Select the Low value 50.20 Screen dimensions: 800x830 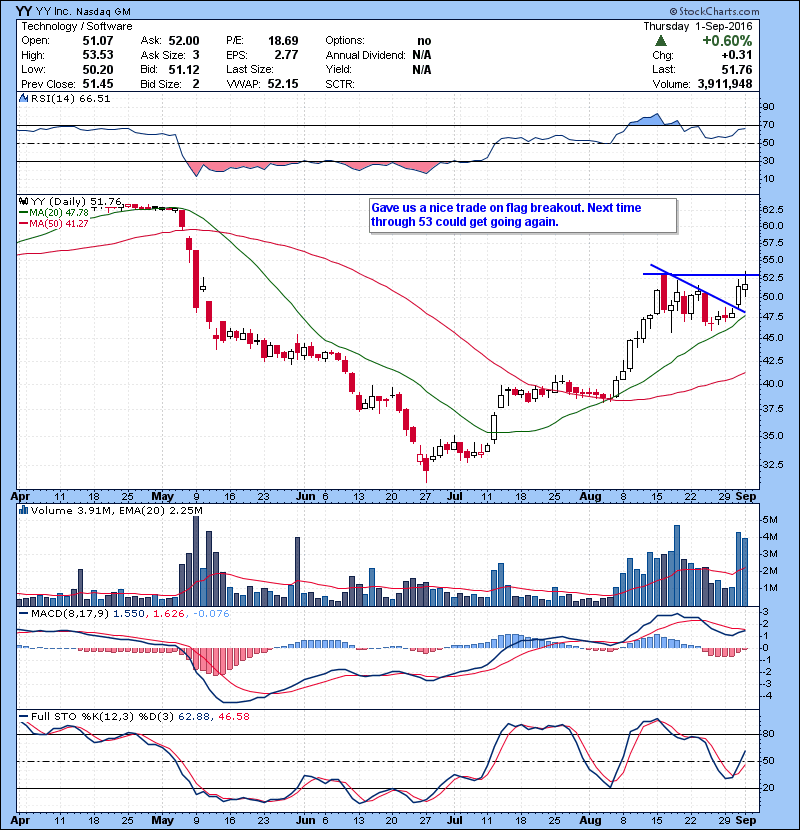[98, 69]
